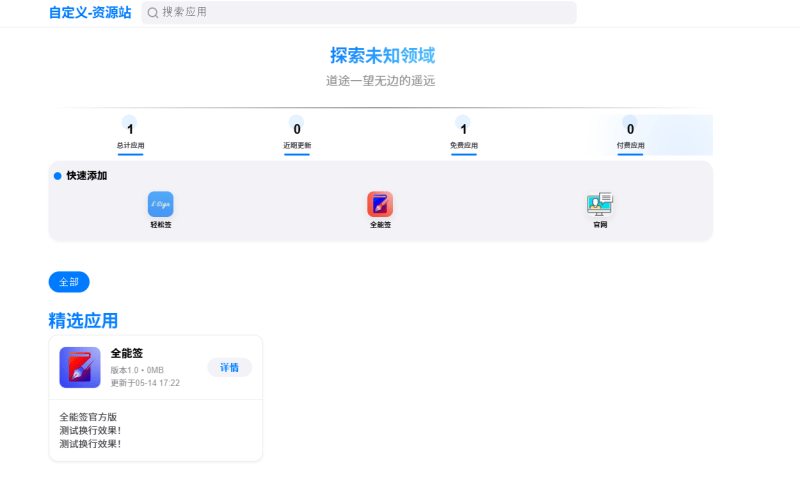Click the 全能签 quick-add icon
Viewport: 800px width, 489px height.
click(x=380, y=204)
